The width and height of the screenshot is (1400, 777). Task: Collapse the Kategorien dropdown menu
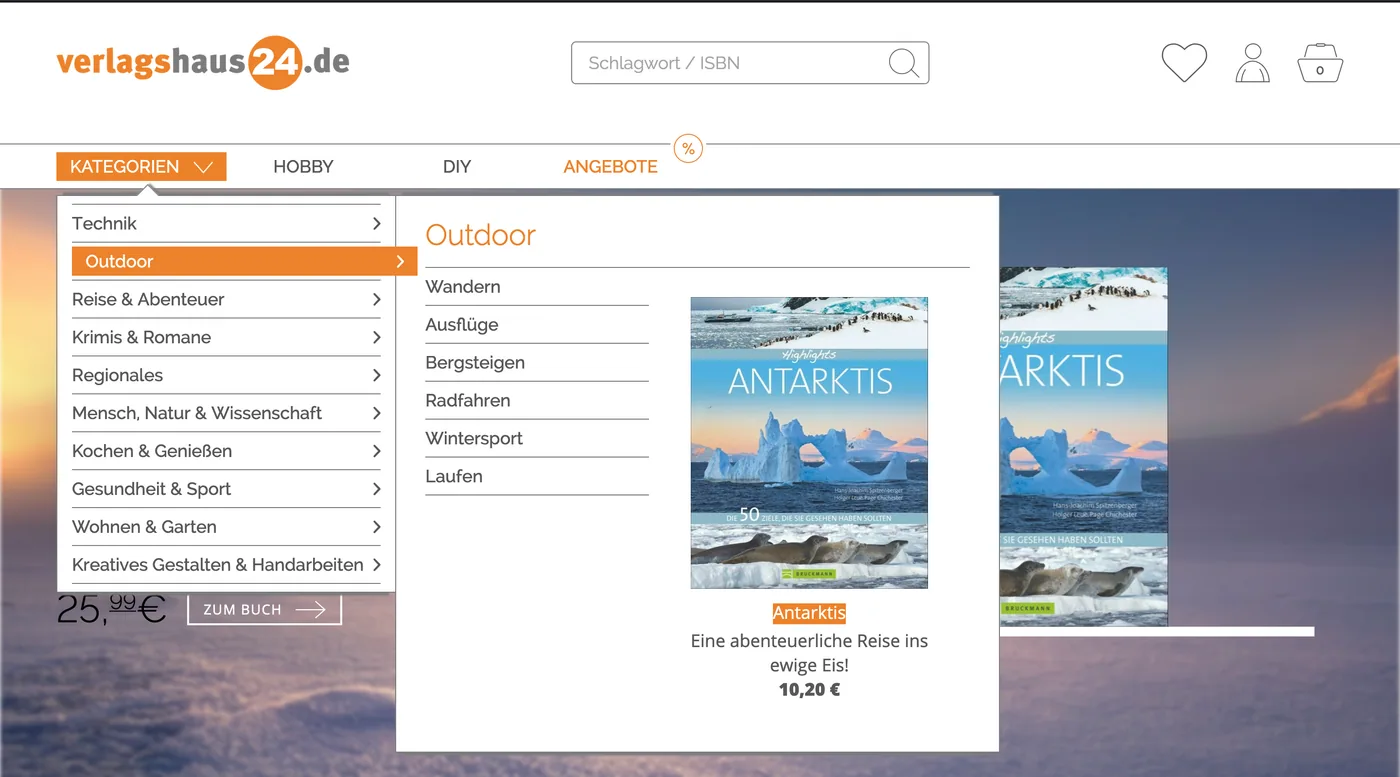pyautogui.click(x=141, y=167)
